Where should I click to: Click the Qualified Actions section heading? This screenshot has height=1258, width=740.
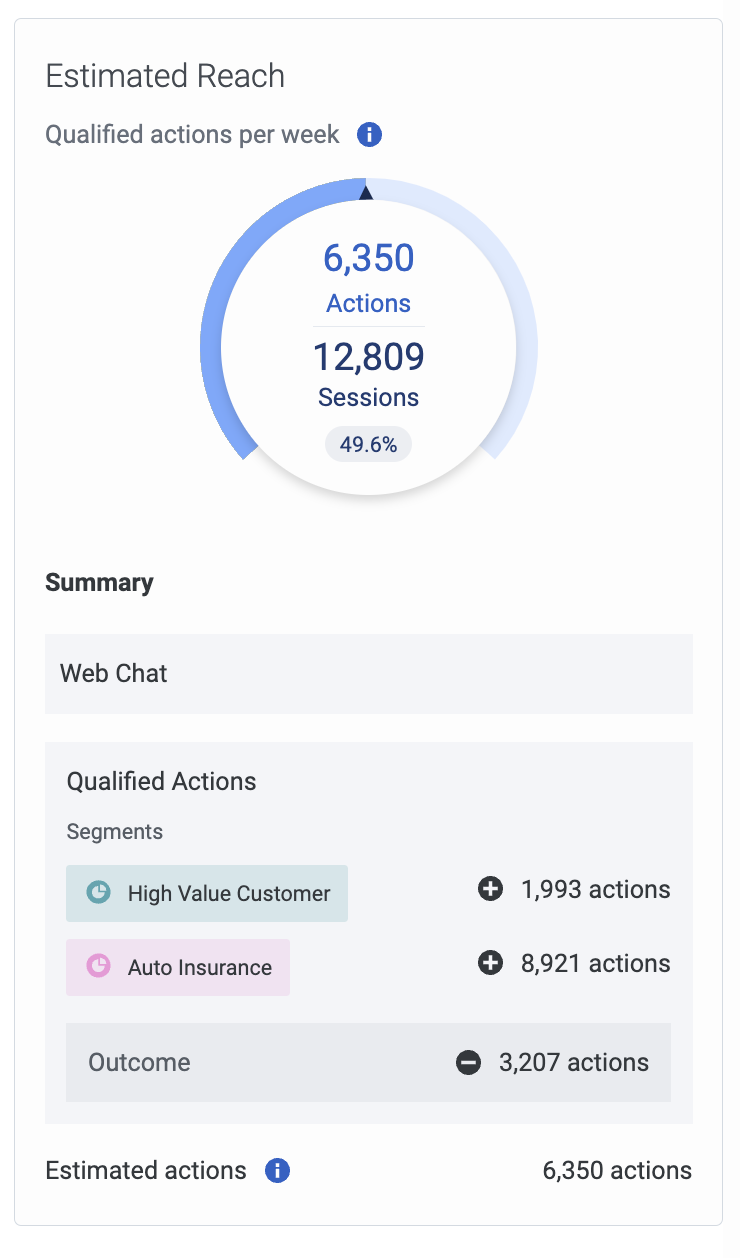(161, 781)
